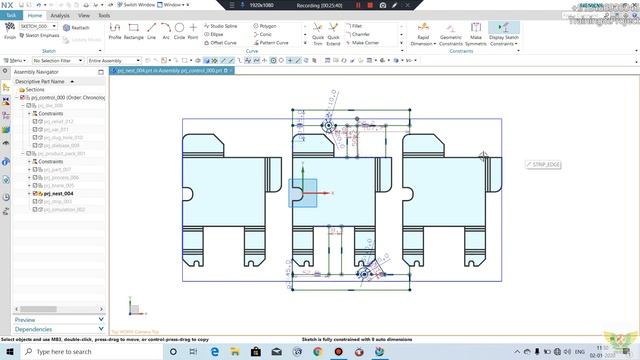Close the prj_nest_004.prt document tab

(231, 71)
